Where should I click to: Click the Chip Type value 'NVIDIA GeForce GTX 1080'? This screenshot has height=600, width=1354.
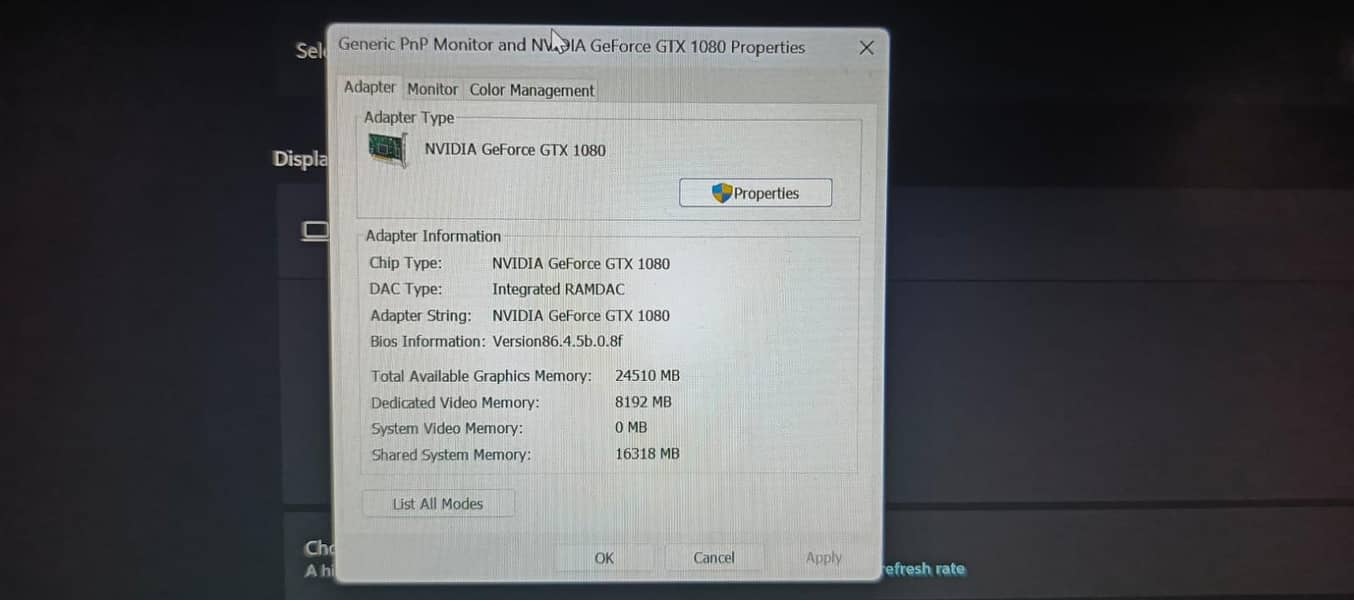(x=581, y=263)
